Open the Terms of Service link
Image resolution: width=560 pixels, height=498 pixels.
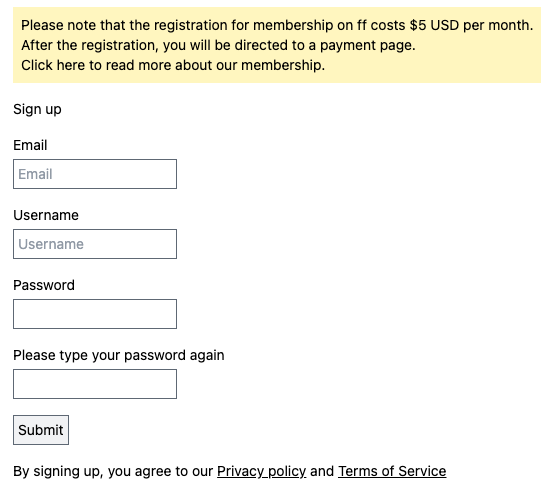click(x=392, y=471)
